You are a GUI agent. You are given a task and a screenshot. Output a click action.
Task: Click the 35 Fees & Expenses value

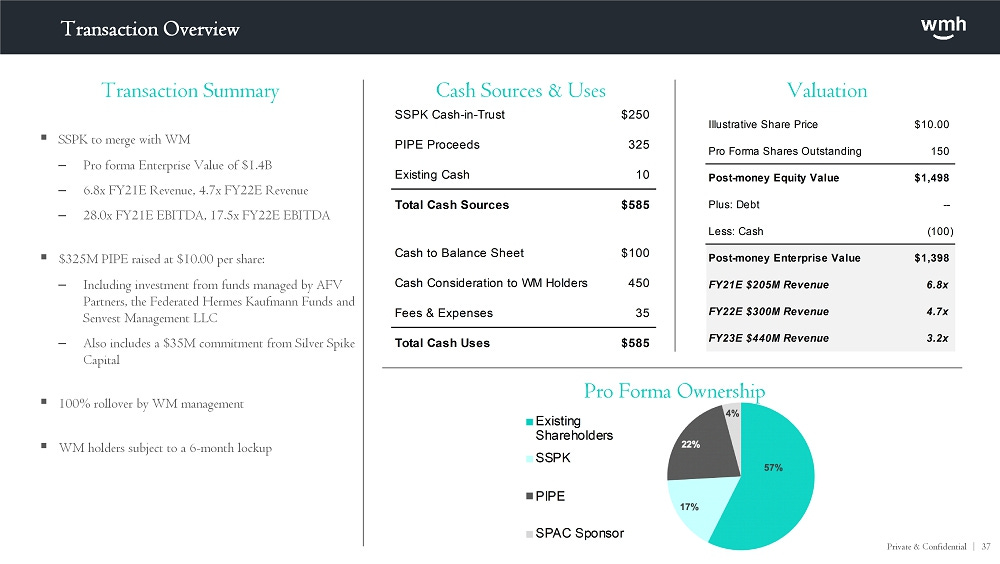(642, 313)
